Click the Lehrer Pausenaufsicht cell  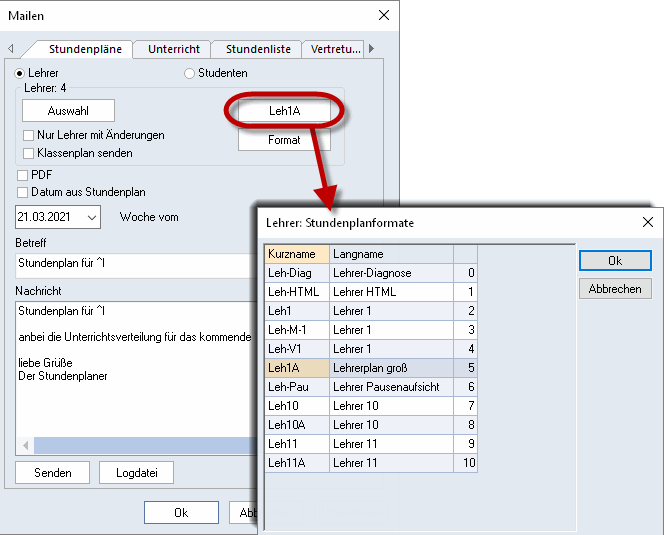(391, 387)
